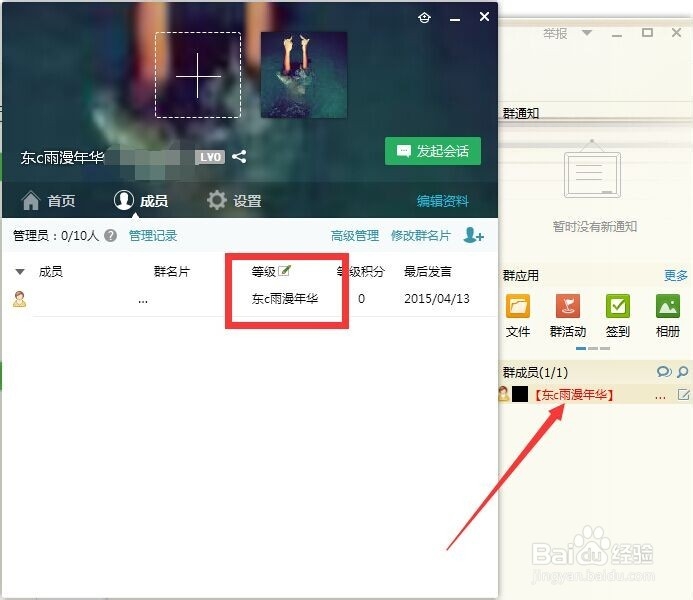The width and height of the screenshot is (693, 600).
Task: Click 举报 in the chat window
Action: (x=555, y=33)
